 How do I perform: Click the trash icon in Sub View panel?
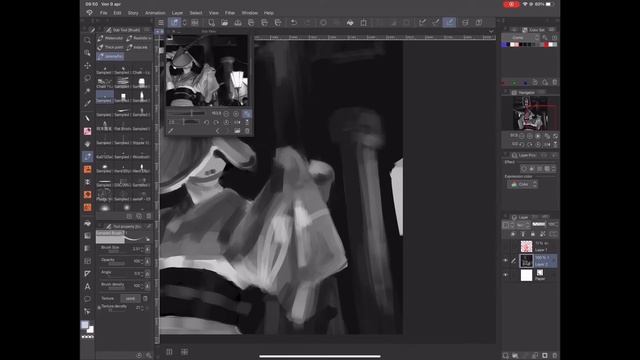pos(247,131)
